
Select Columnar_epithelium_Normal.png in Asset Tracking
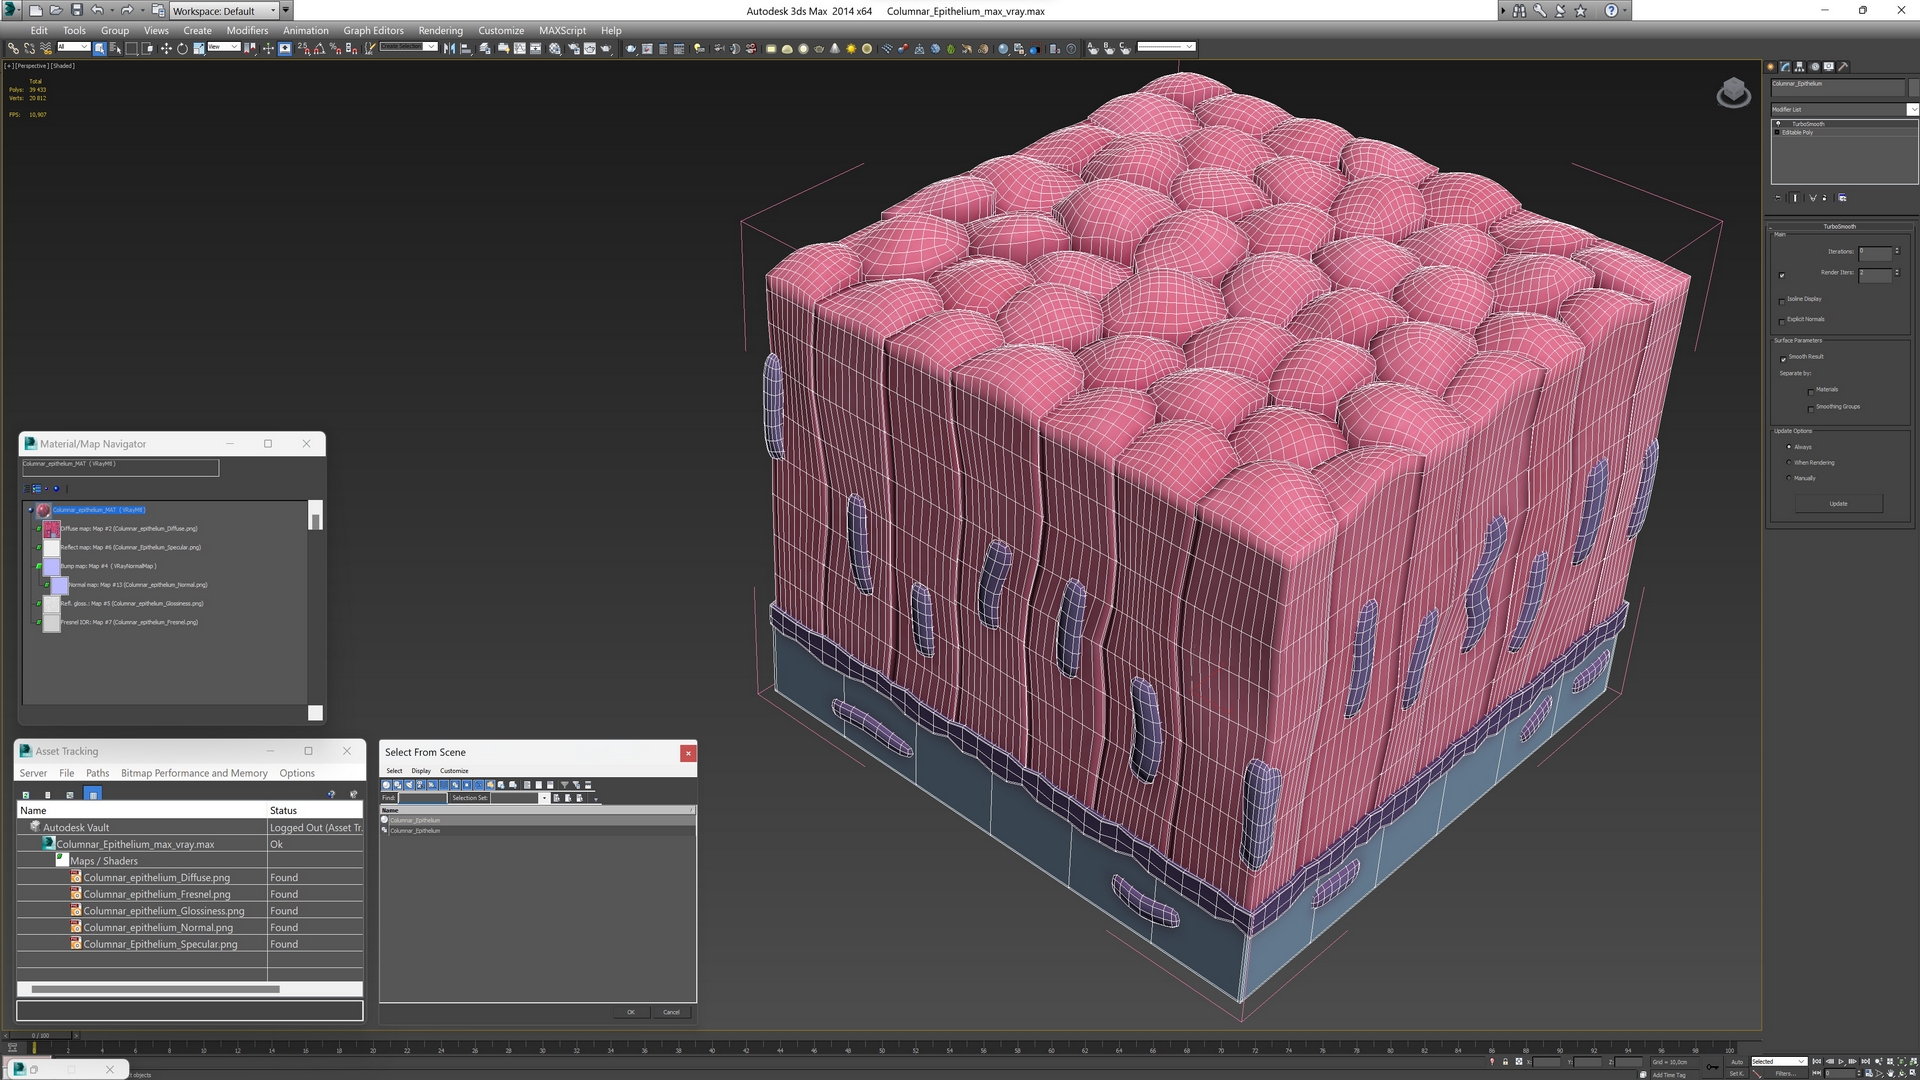pos(157,927)
